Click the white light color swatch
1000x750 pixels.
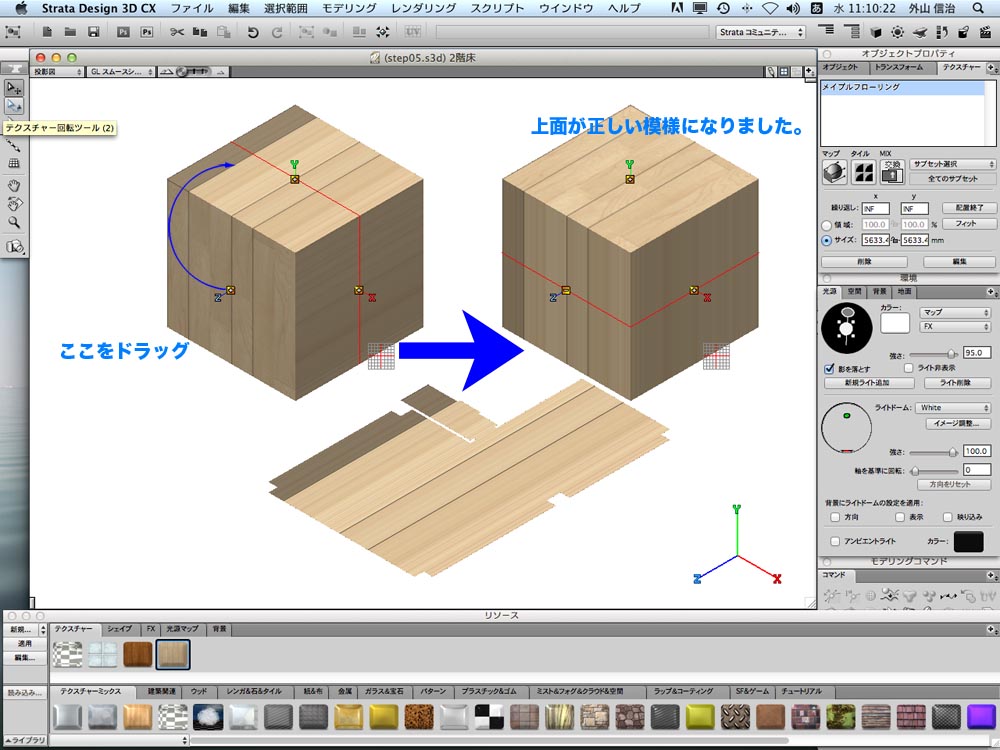pos(895,323)
